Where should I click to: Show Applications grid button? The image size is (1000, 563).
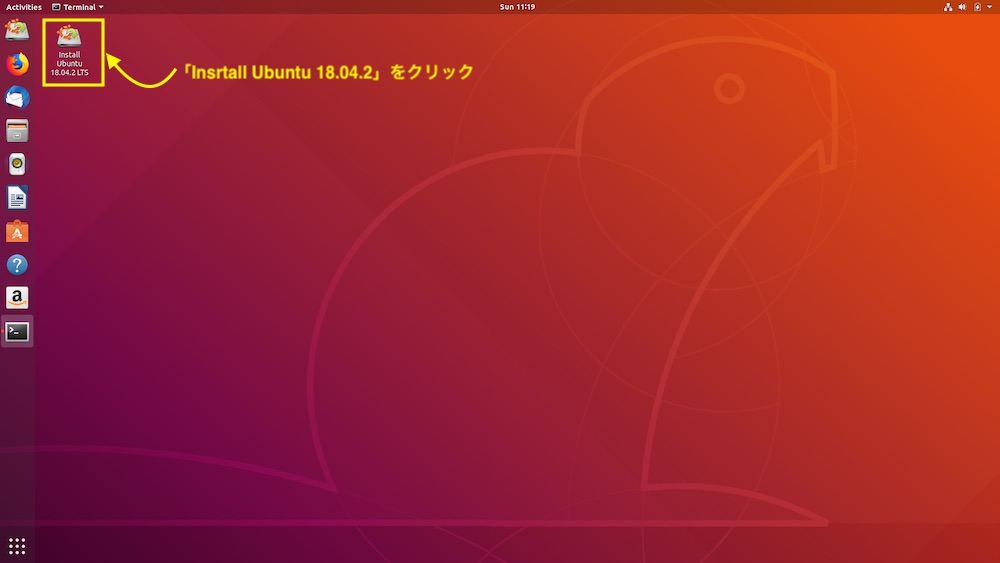tap(17, 546)
